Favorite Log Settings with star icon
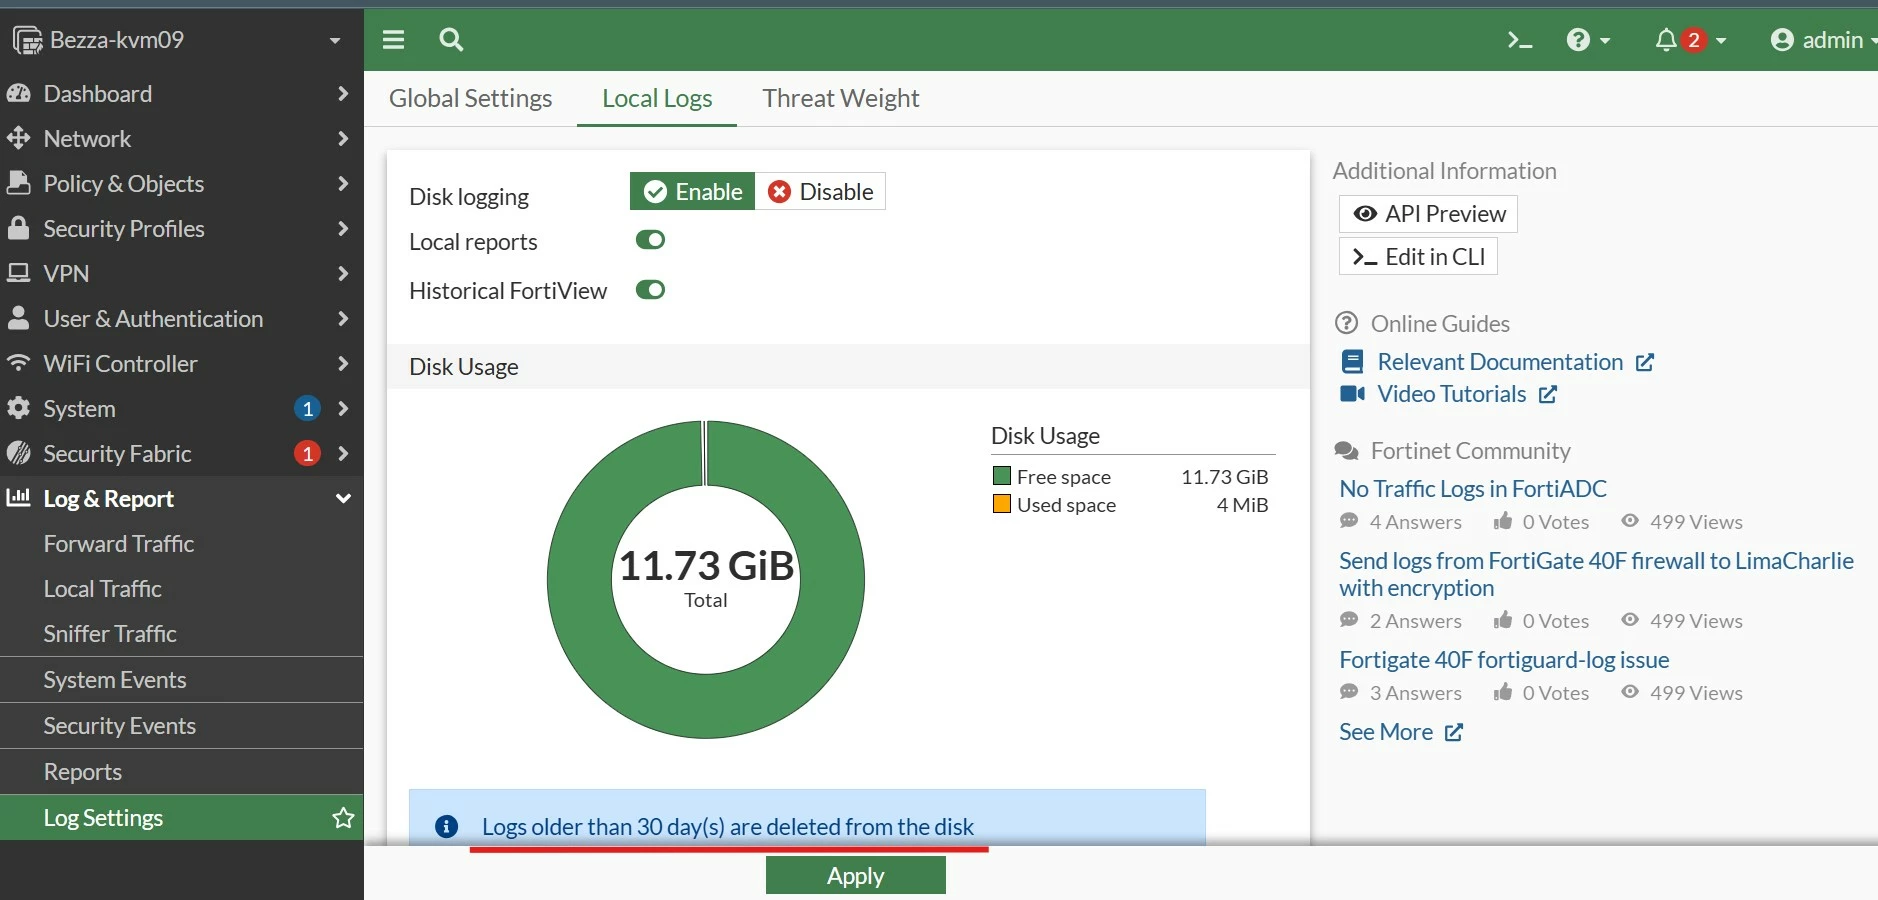The height and width of the screenshot is (900, 1878). [343, 818]
